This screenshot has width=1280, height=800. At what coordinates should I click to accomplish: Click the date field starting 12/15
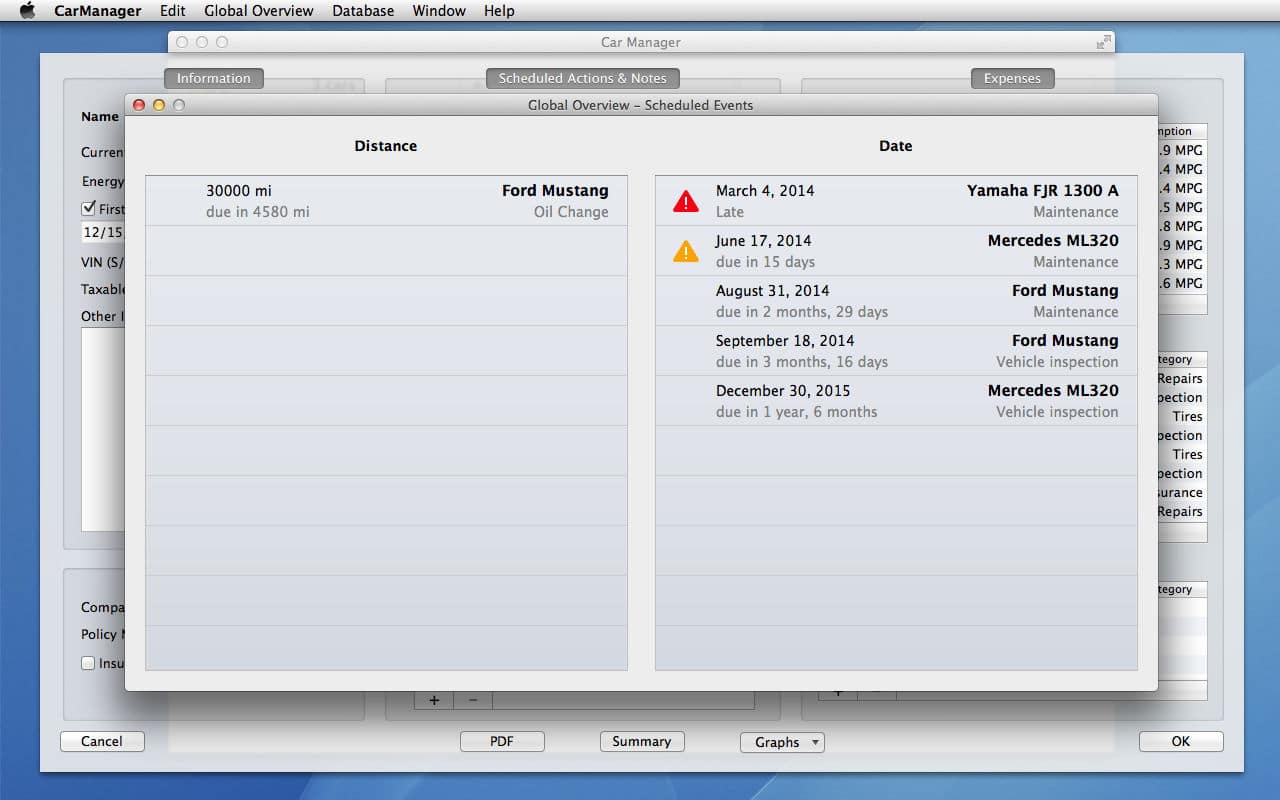pos(103,232)
